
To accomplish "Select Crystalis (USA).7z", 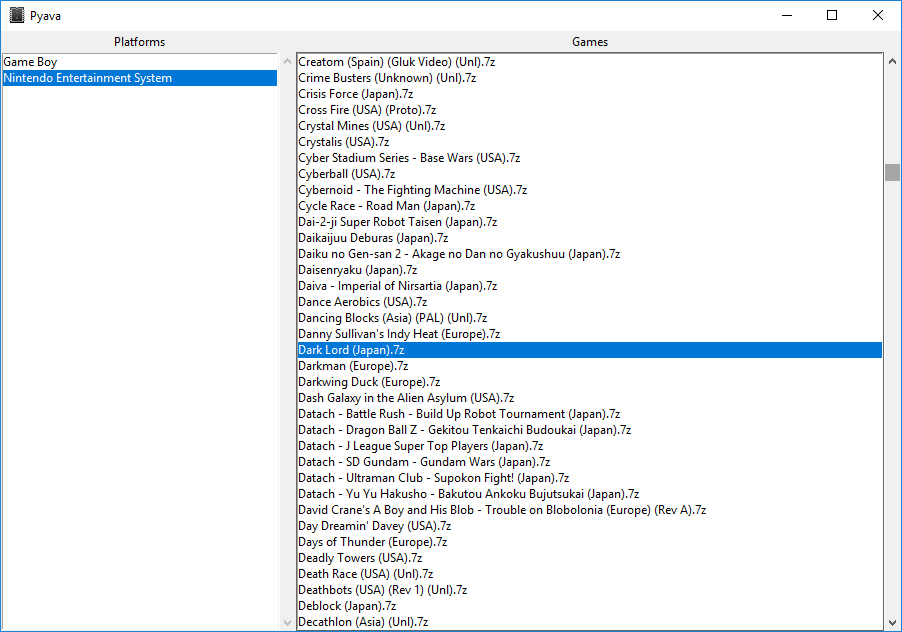I will 590,141.
